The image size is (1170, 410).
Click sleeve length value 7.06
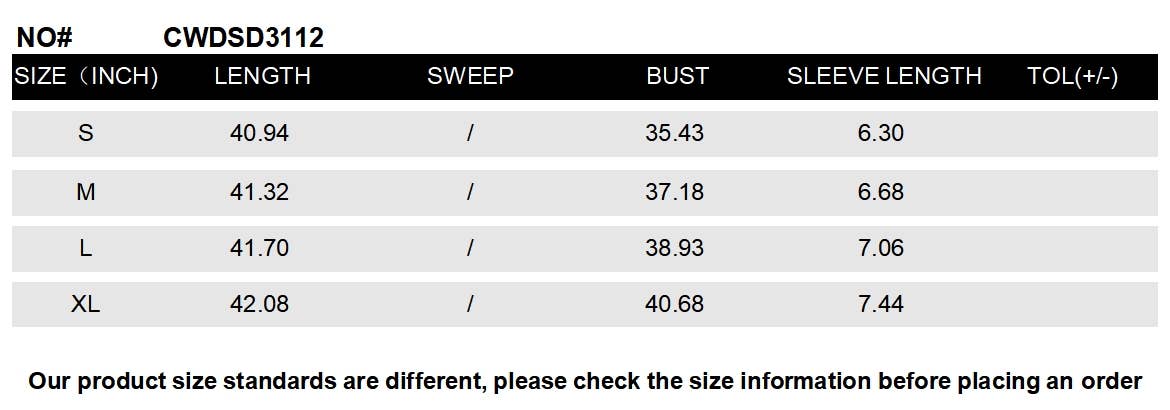click(880, 247)
